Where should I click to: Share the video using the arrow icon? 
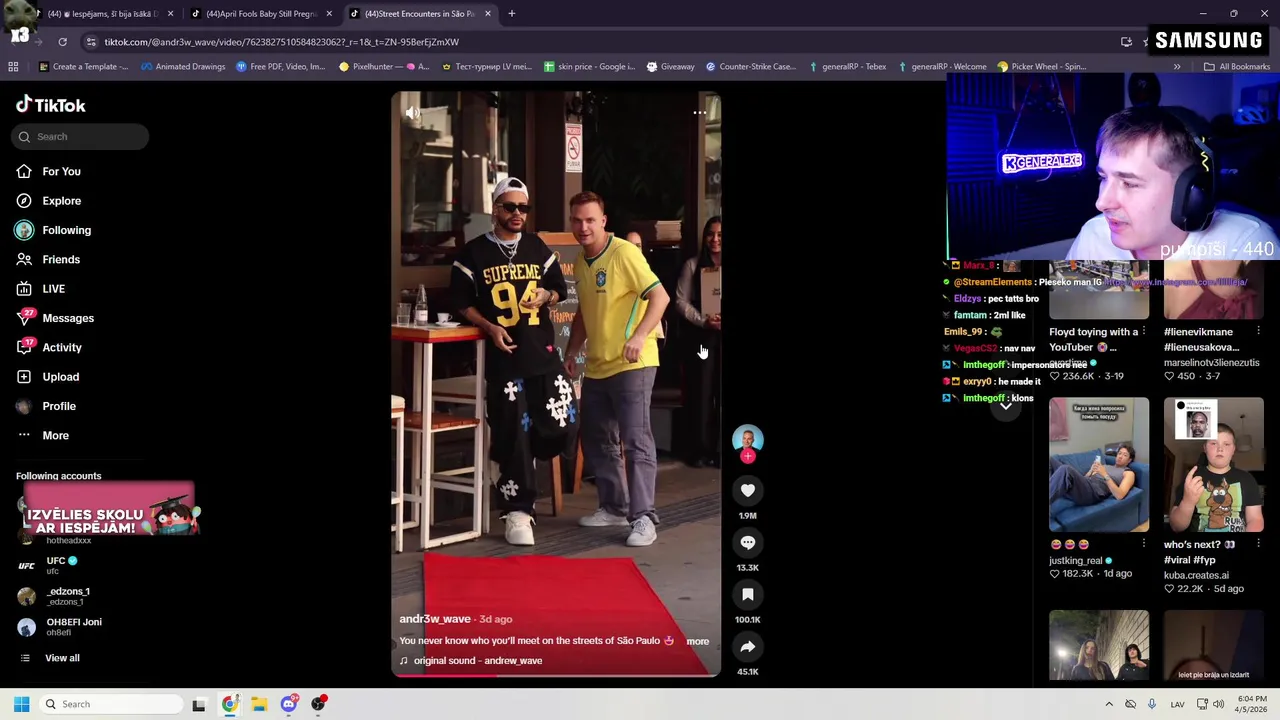pyautogui.click(x=747, y=646)
